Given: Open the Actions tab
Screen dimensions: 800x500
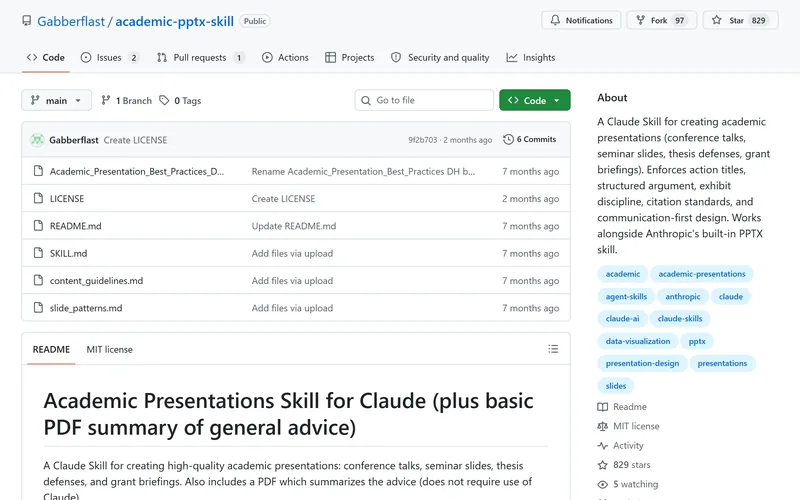Looking at the screenshot, I should [285, 58].
